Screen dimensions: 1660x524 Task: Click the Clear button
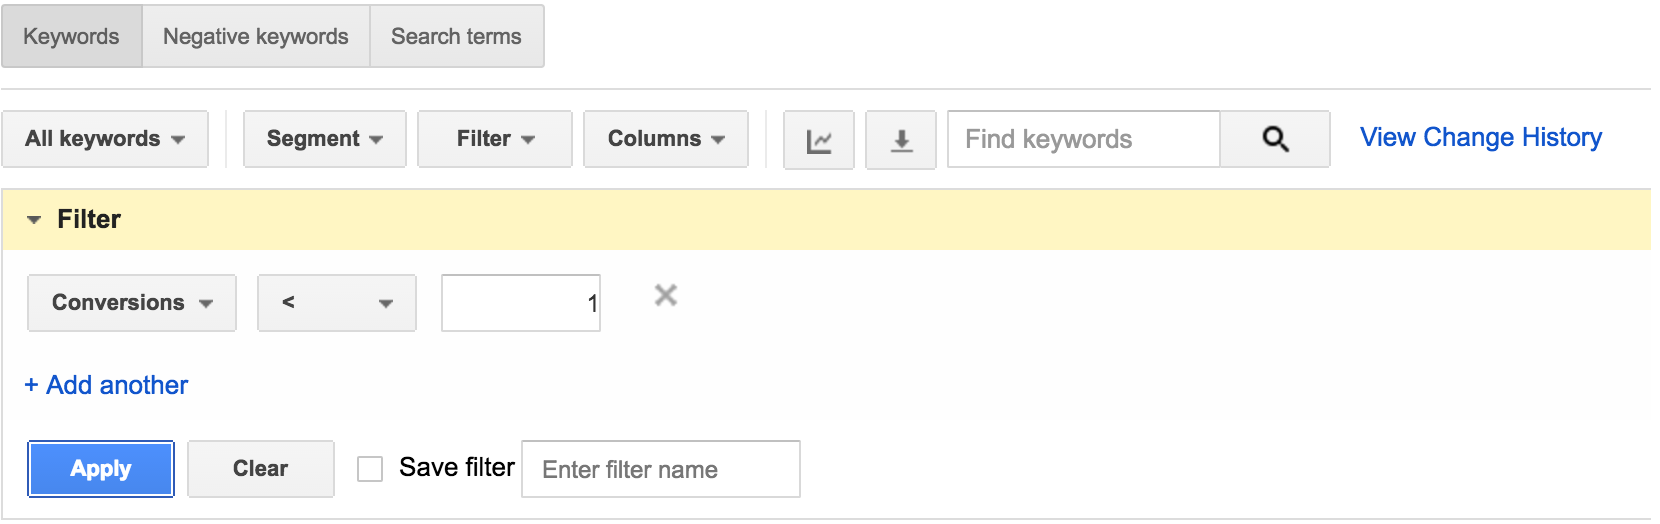261,469
